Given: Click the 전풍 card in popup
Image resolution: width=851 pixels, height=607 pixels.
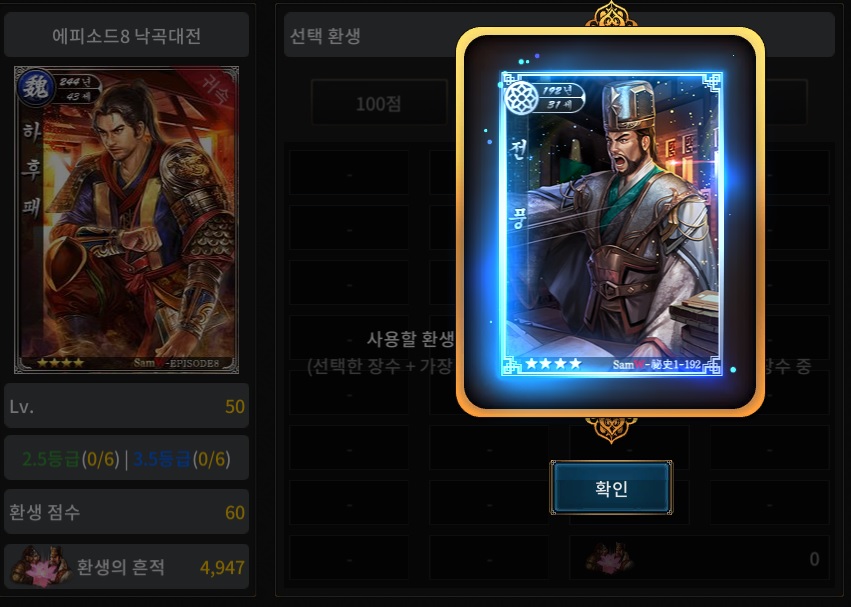Looking at the screenshot, I should [x=611, y=223].
